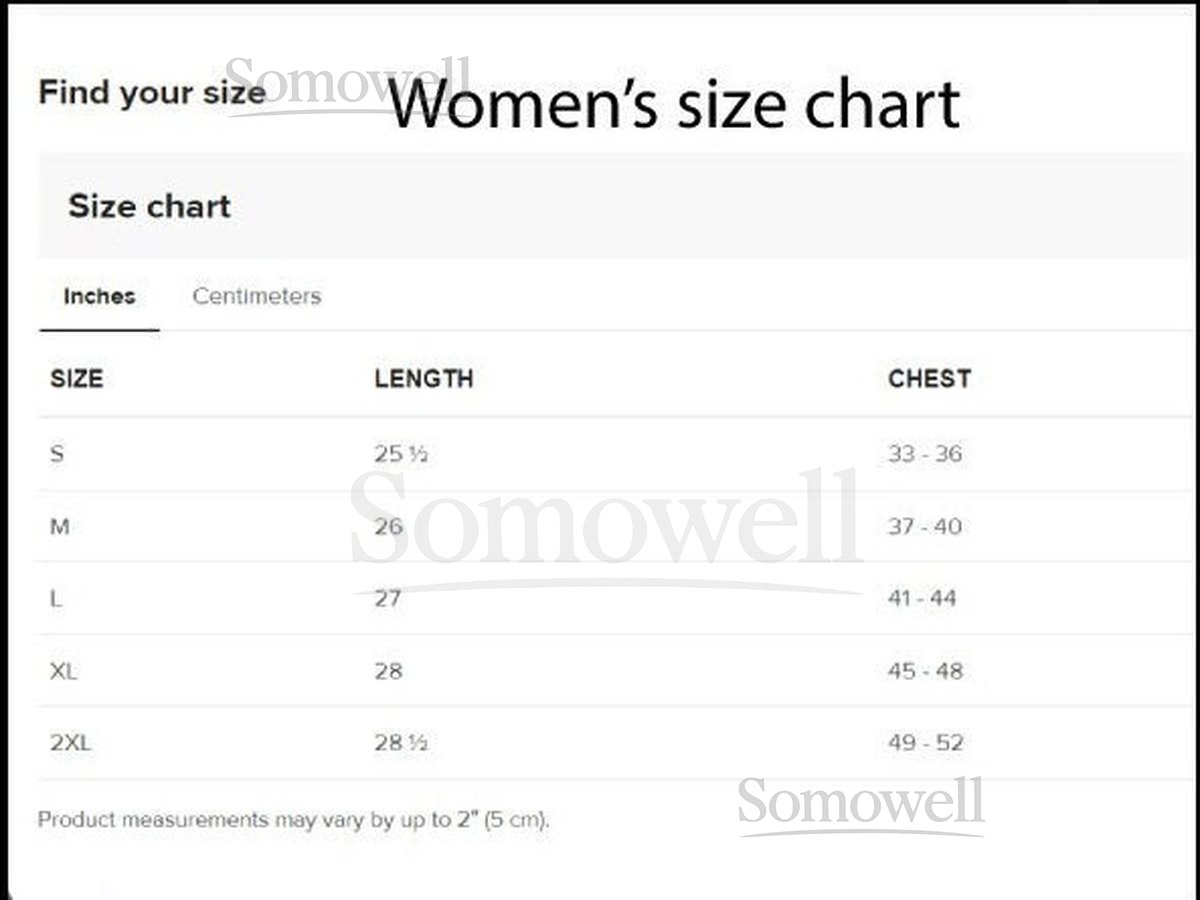
Task: Select the XL size row label
Action: pos(63,671)
